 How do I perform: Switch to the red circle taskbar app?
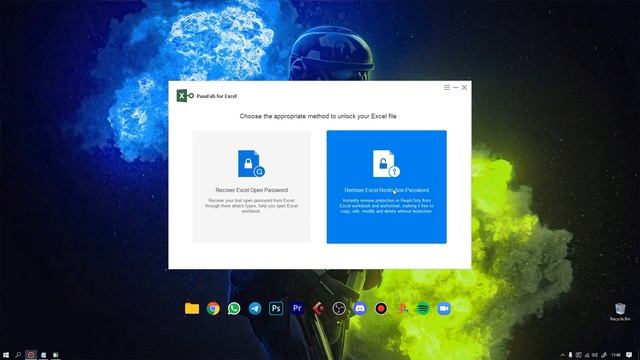tap(31, 355)
